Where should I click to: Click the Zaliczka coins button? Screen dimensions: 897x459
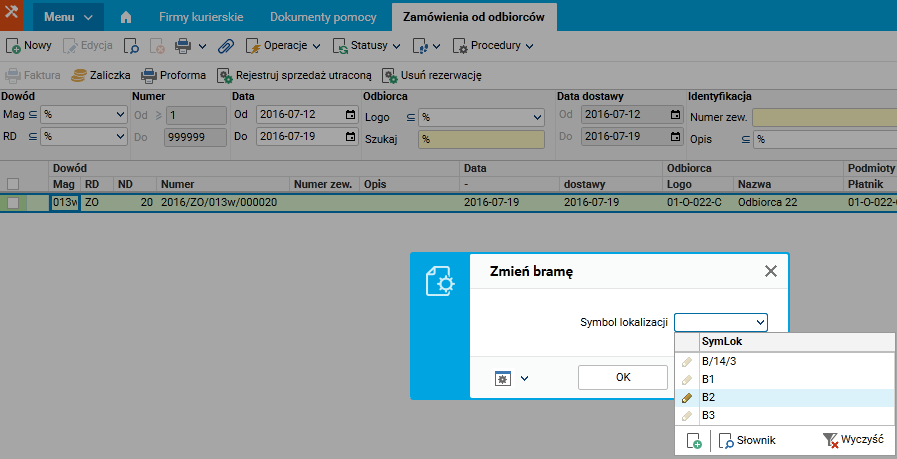101,76
